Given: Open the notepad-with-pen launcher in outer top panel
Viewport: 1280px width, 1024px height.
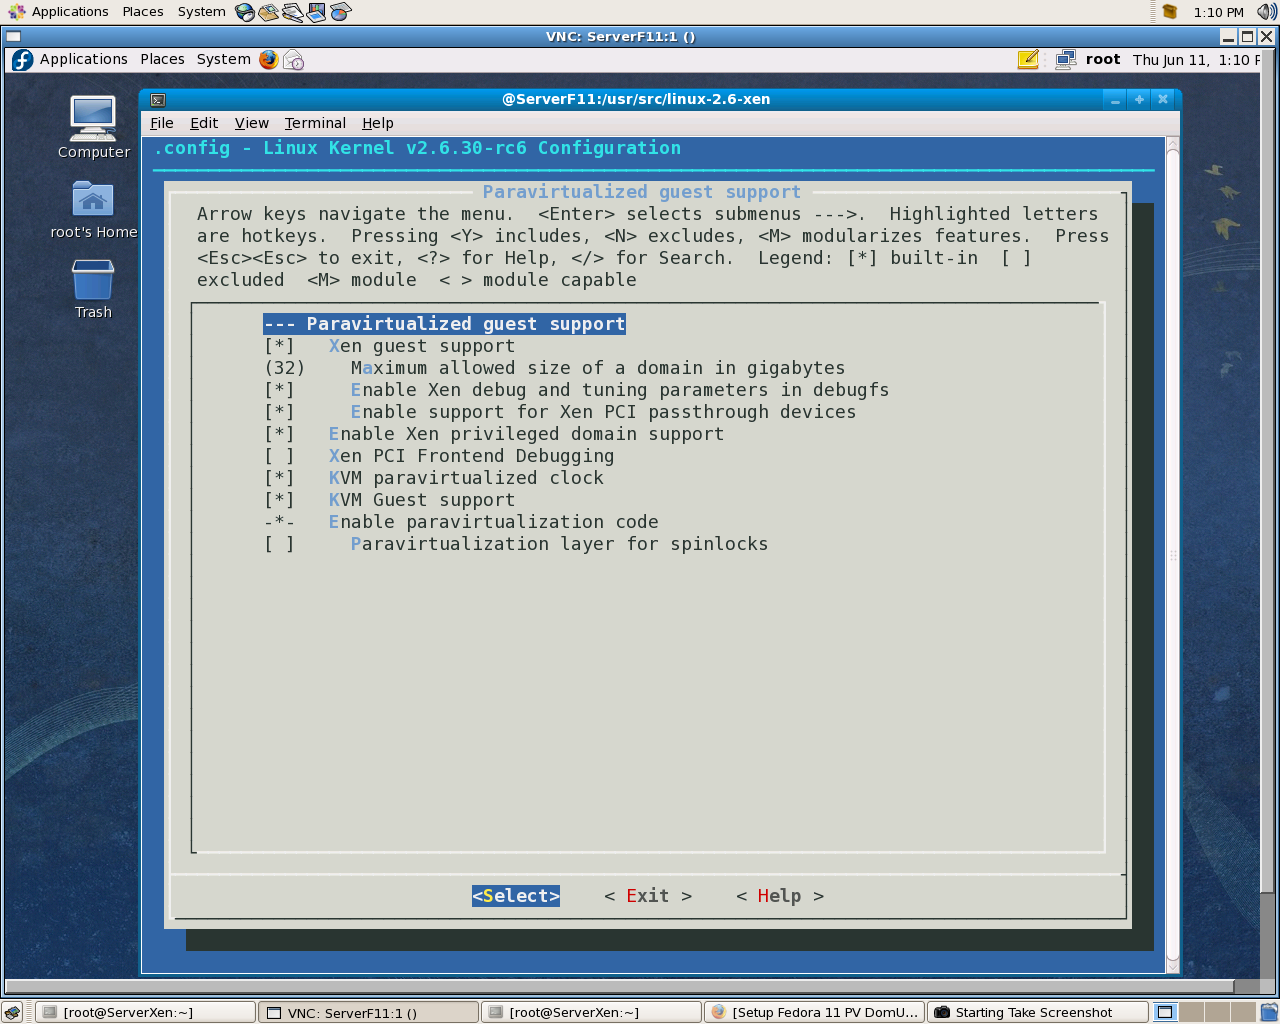Looking at the screenshot, I should pos(292,12).
